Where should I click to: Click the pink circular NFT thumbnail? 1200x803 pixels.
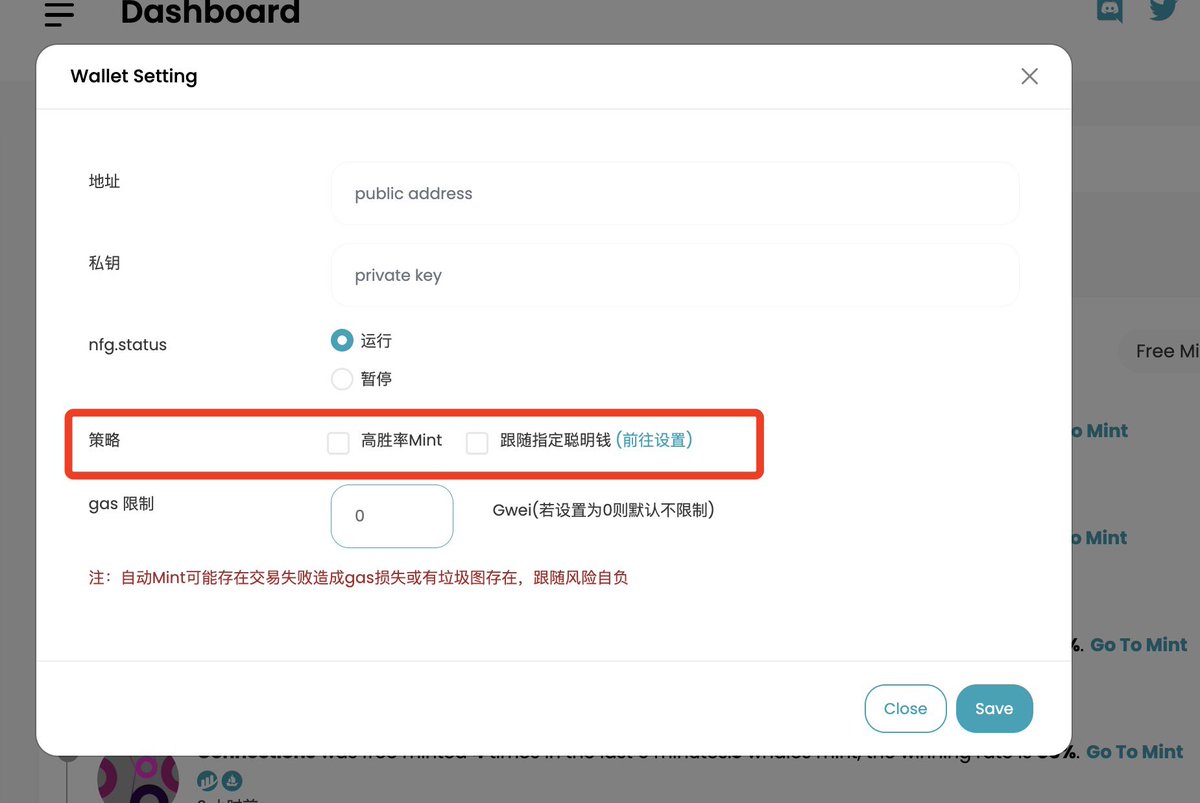138,778
